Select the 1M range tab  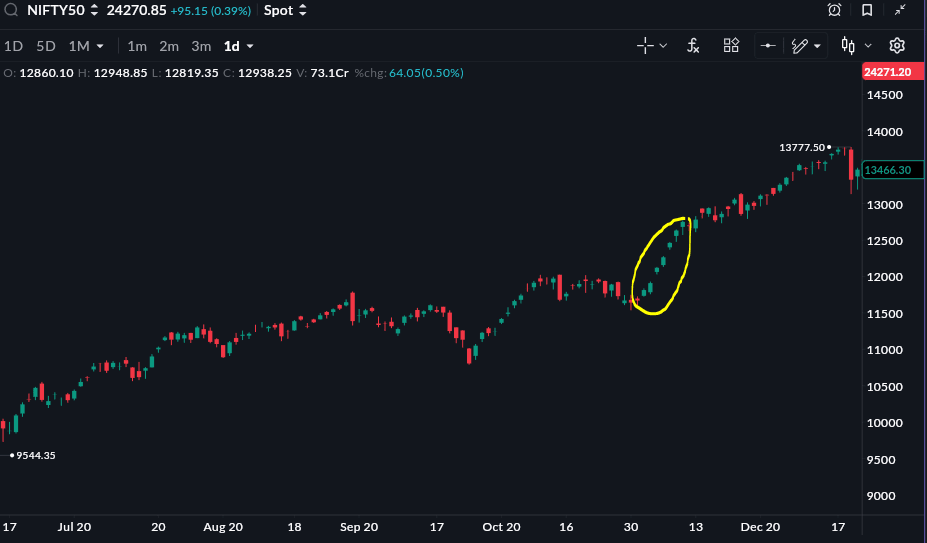point(79,46)
